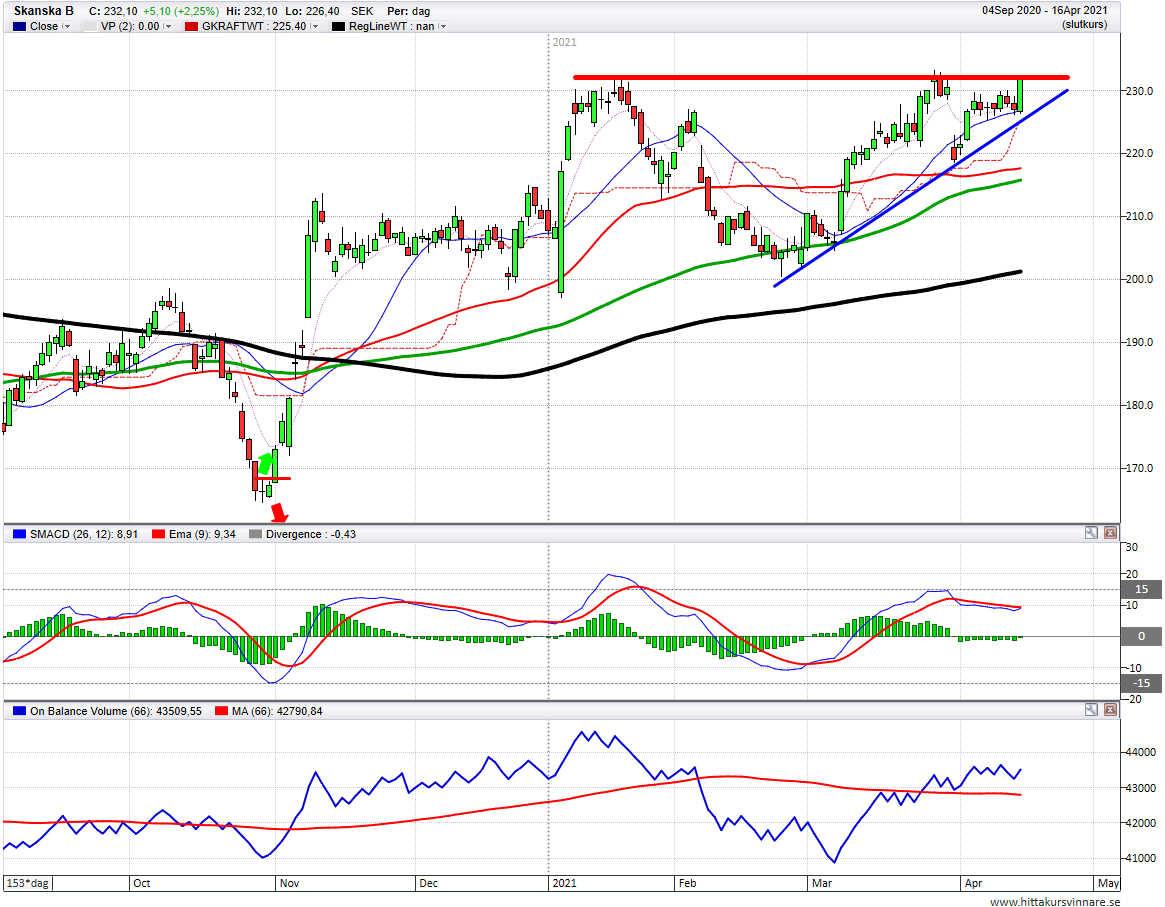Click the 'MA (66): 42790,84' label

click(x=277, y=711)
